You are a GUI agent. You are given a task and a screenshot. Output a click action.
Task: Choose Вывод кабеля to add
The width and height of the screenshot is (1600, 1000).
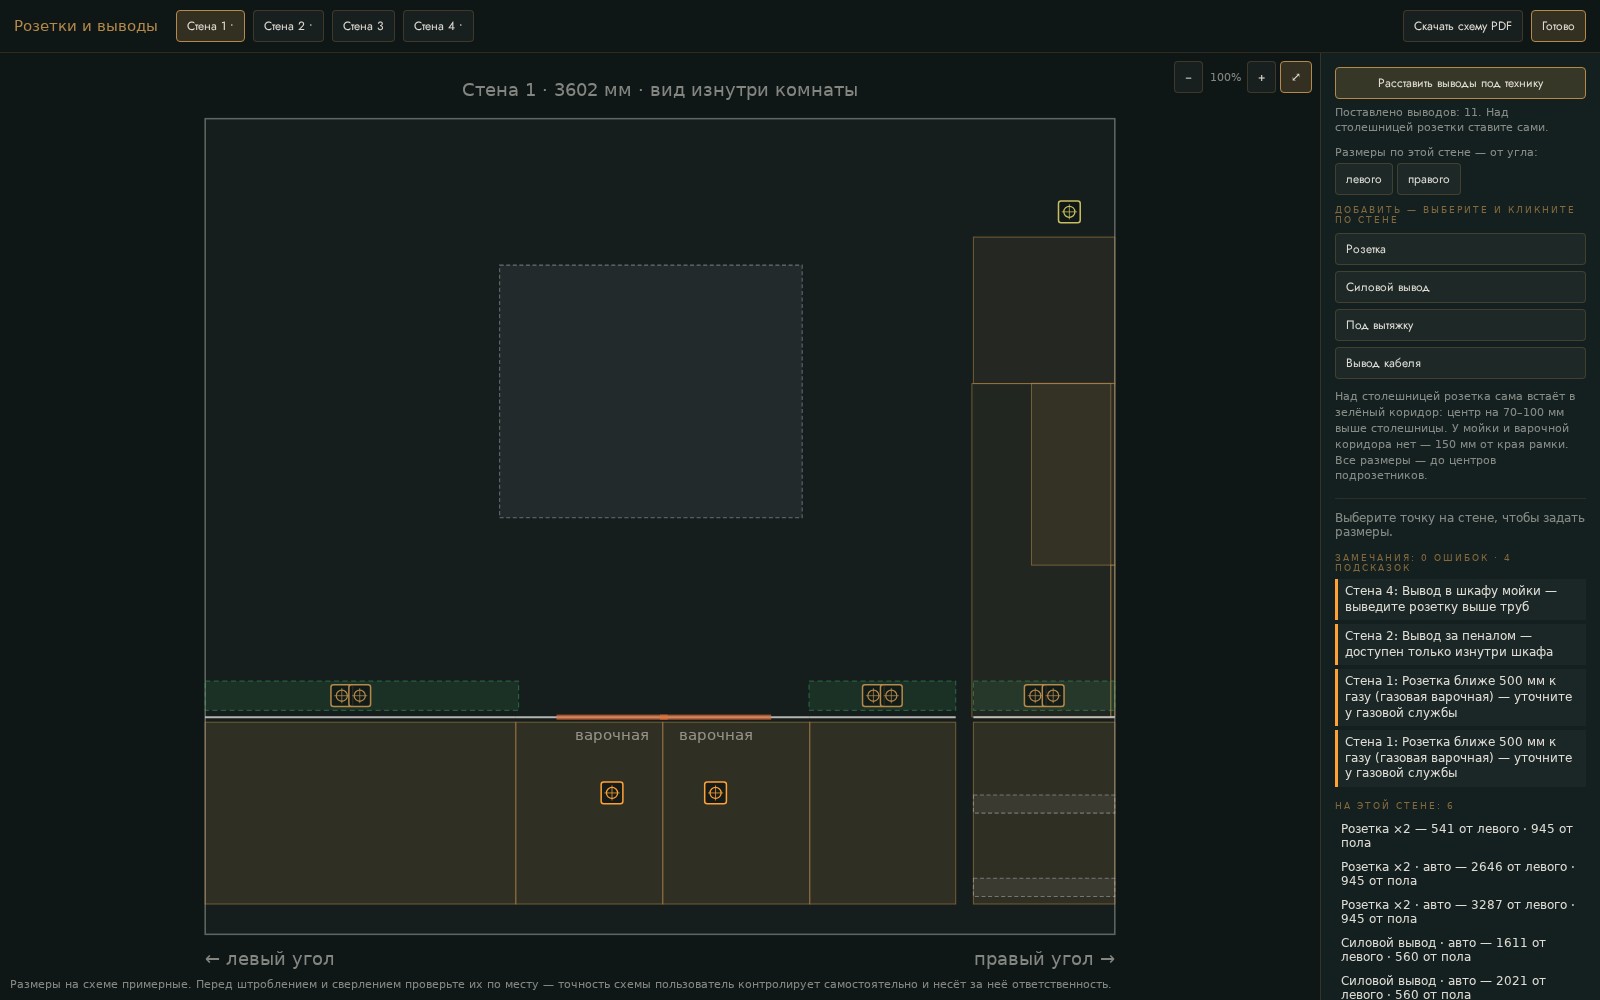(x=1460, y=363)
